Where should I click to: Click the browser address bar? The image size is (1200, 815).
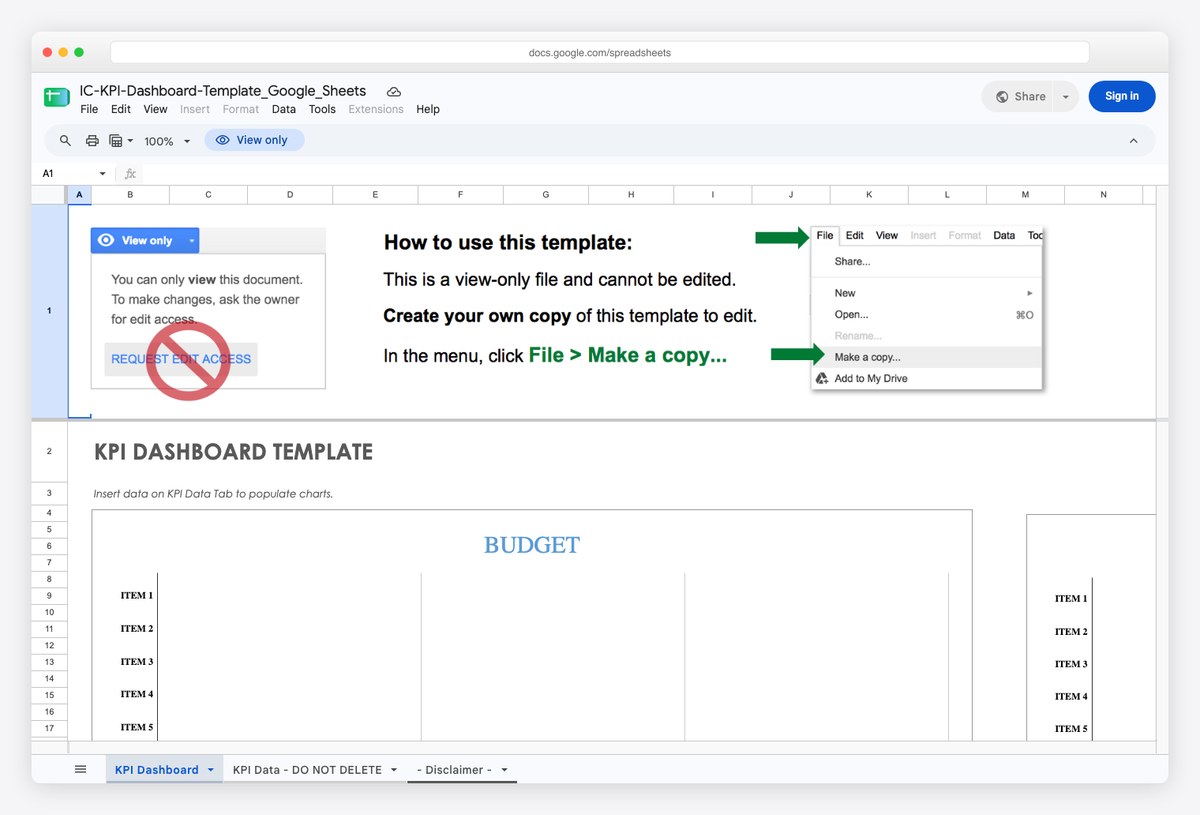point(600,52)
